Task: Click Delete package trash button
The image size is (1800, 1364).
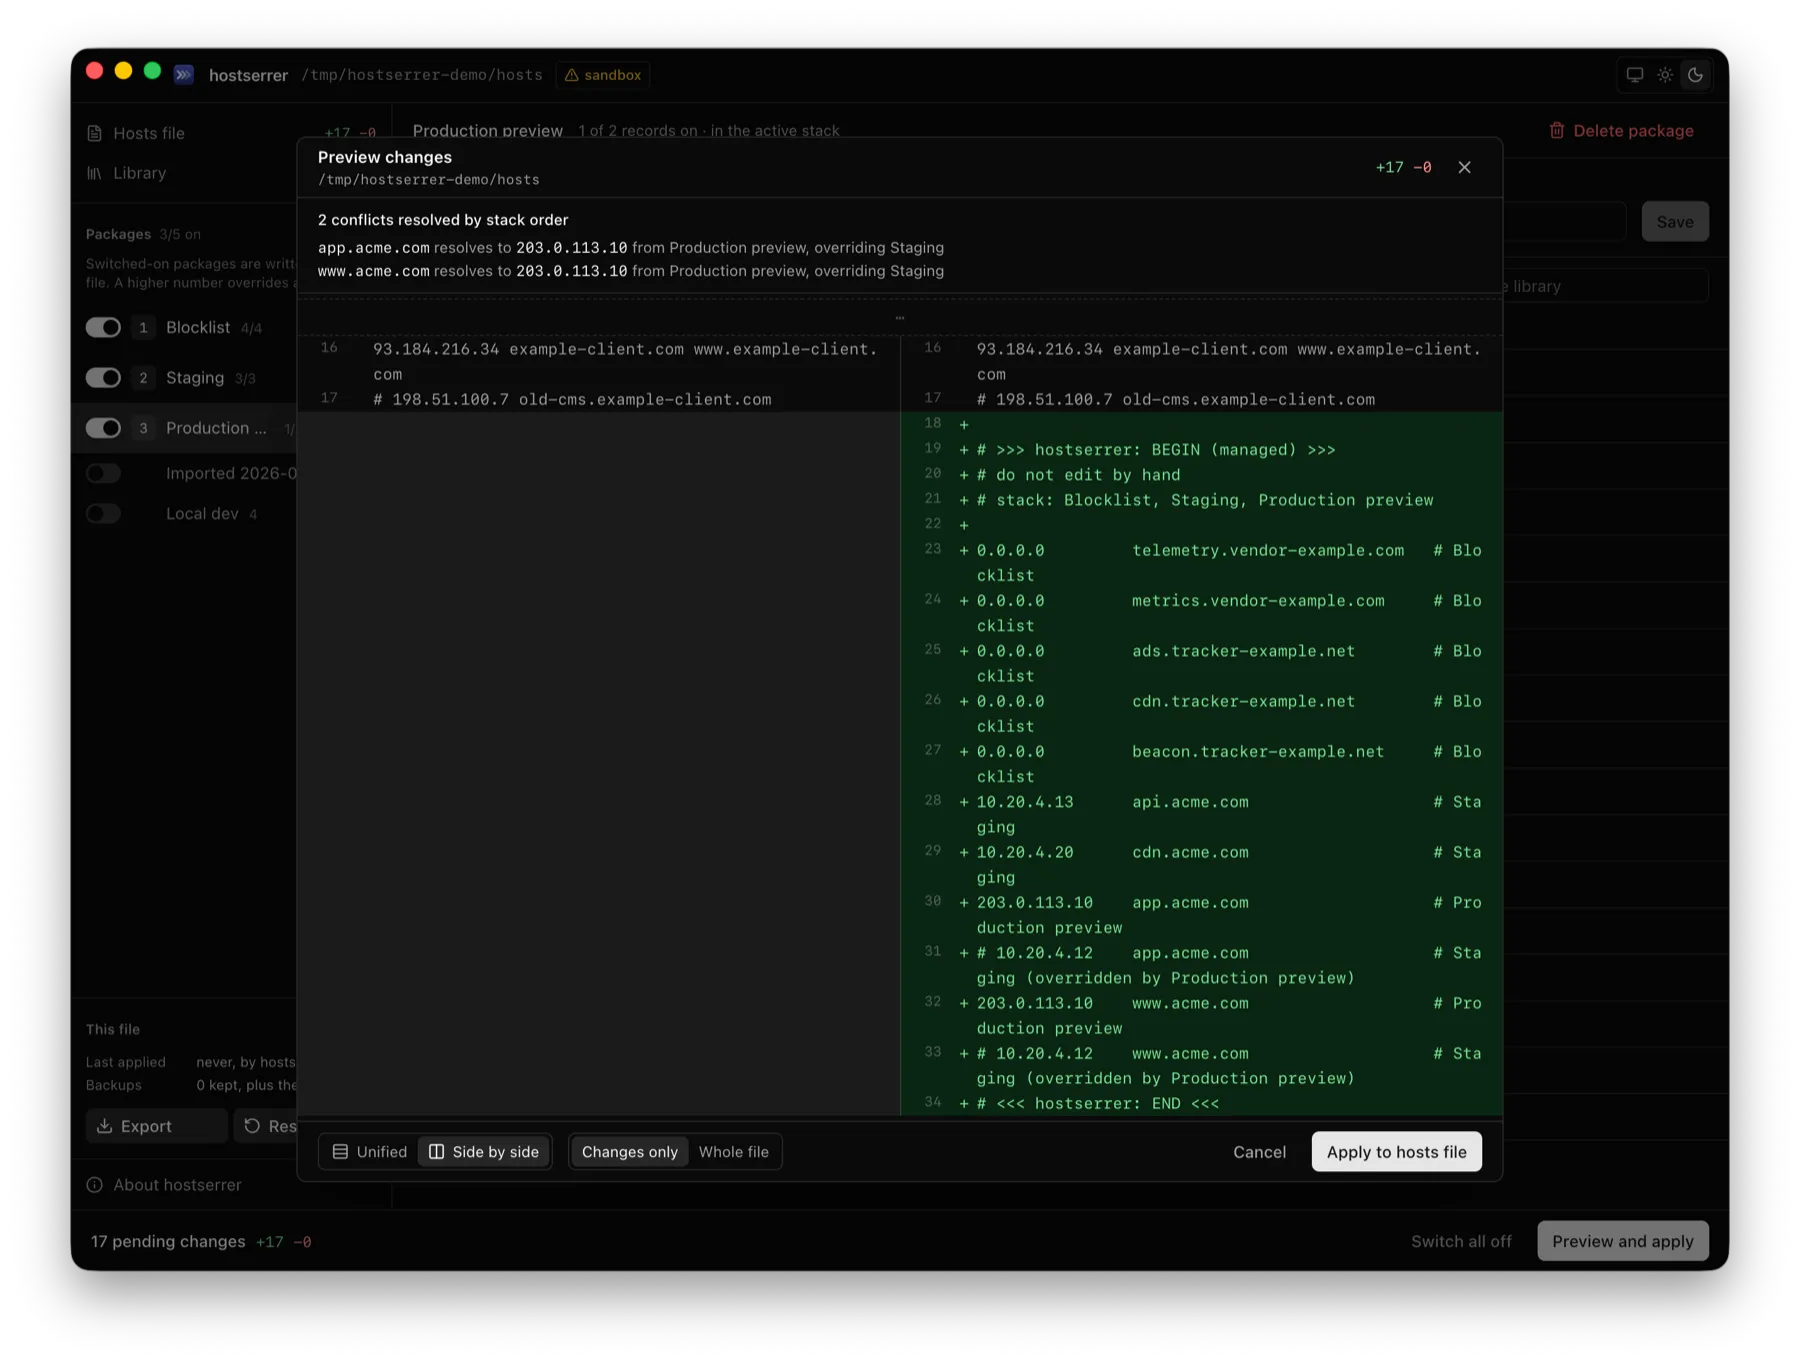Action: (1621, 131)
